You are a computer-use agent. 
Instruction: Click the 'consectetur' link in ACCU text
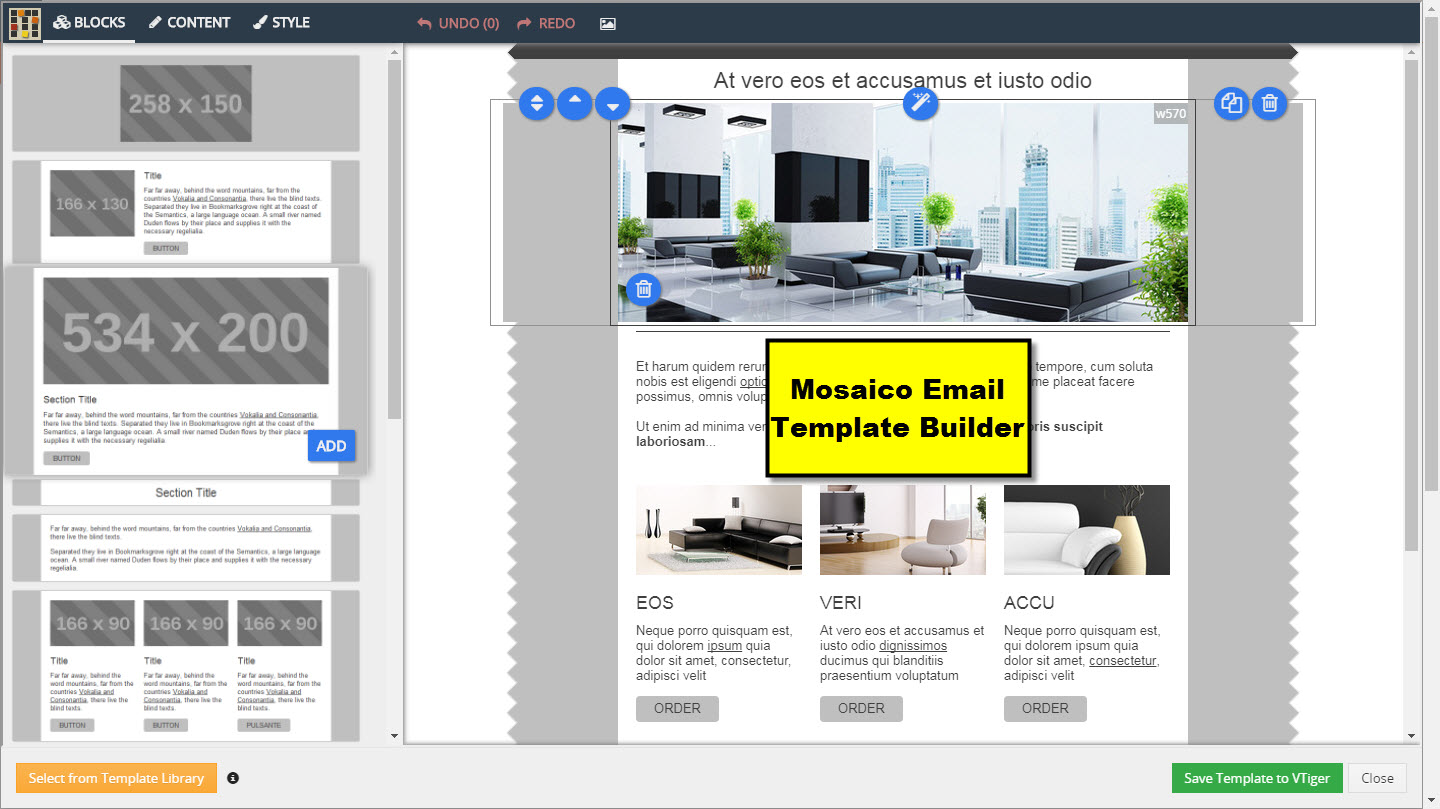coord(1123,661)
